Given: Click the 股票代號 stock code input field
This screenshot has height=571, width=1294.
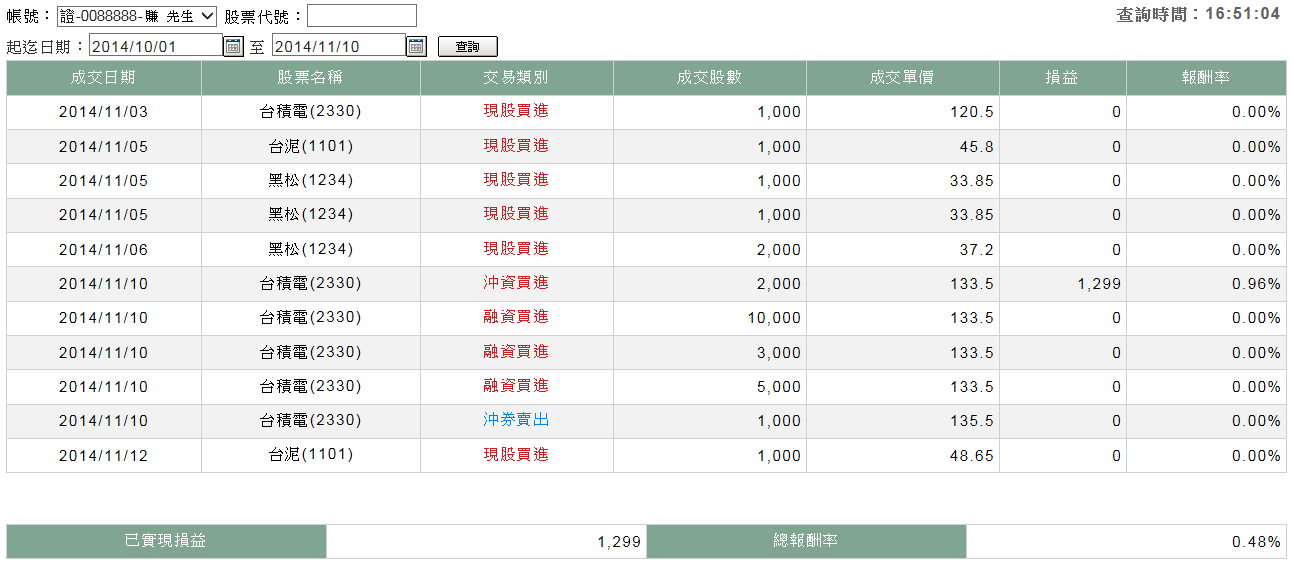Looking at the screenshot, I should pos(361,16).
